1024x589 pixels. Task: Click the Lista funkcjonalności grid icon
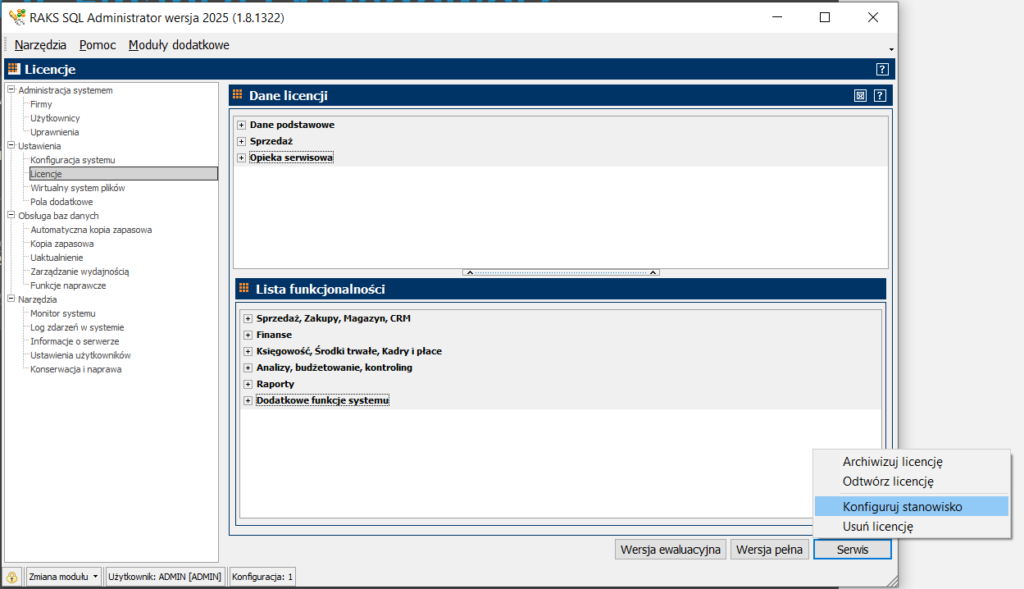(244, 288)
